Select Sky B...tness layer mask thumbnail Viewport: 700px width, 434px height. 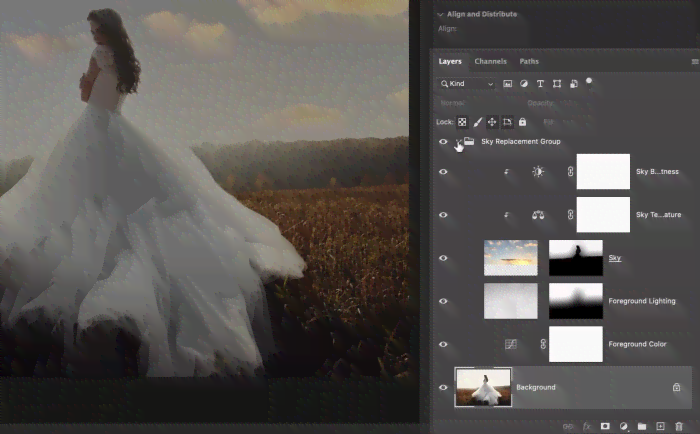(x=603, y=171)
